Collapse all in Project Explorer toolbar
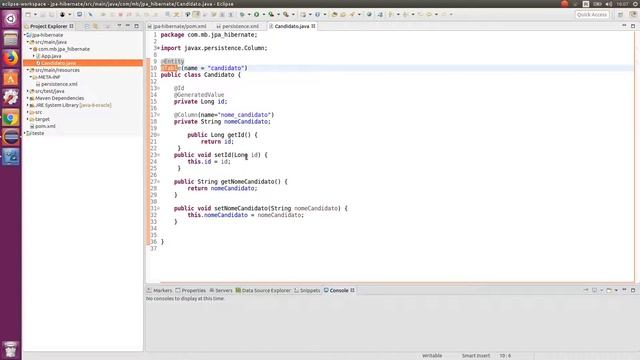Screen dimensions: 640x360 tap(87, 26)
